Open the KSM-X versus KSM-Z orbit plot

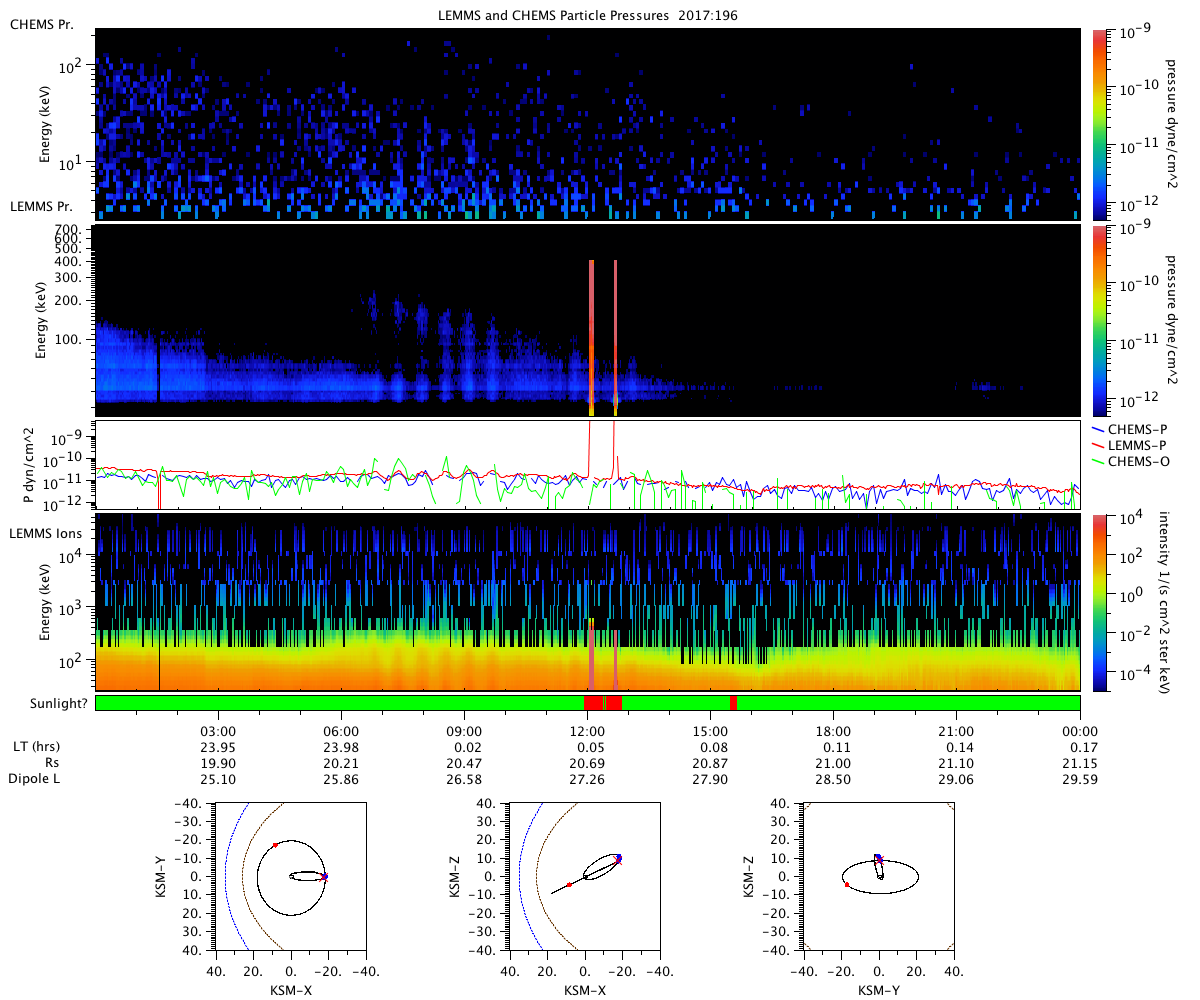[x=585, y=876]
